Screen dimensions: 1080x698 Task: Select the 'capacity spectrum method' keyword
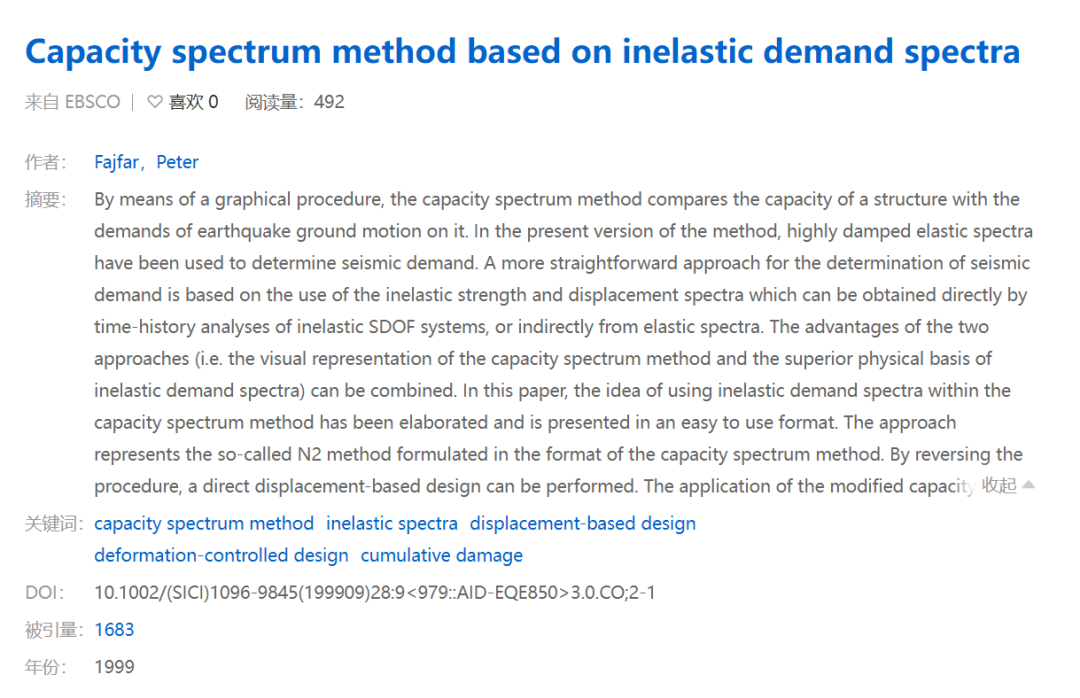point(204,524)
